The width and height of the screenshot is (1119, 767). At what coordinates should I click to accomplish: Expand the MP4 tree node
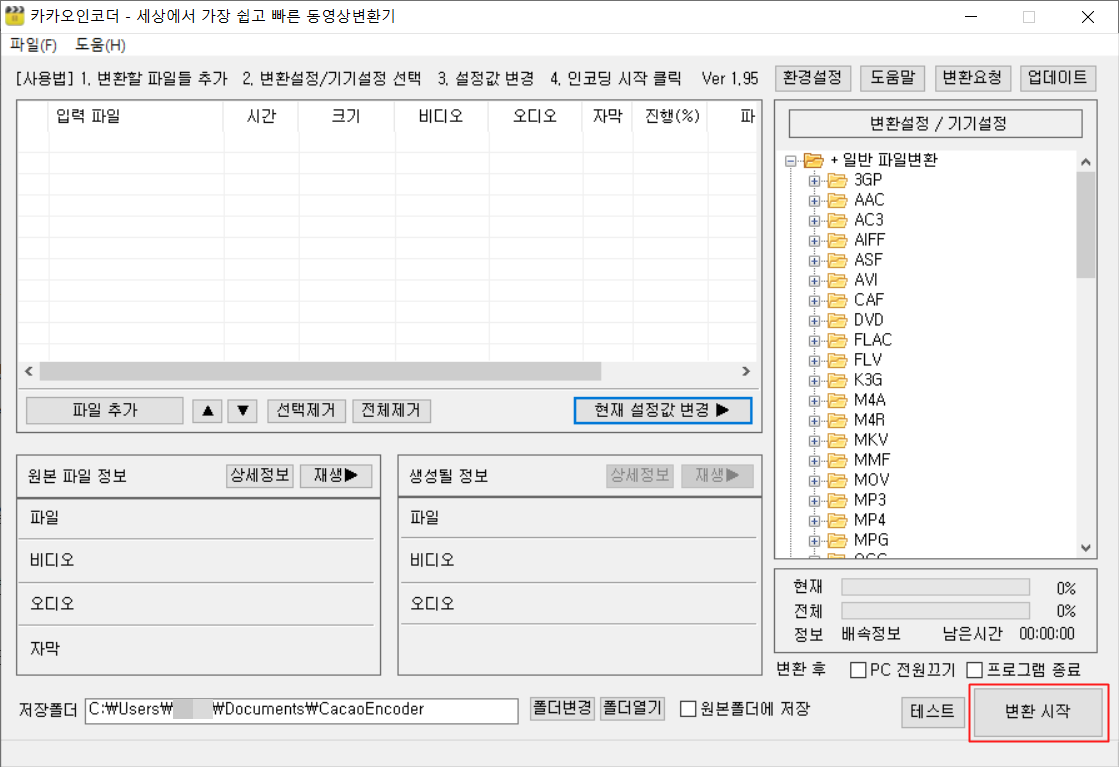pyautogui.click(x=814, y=520)
